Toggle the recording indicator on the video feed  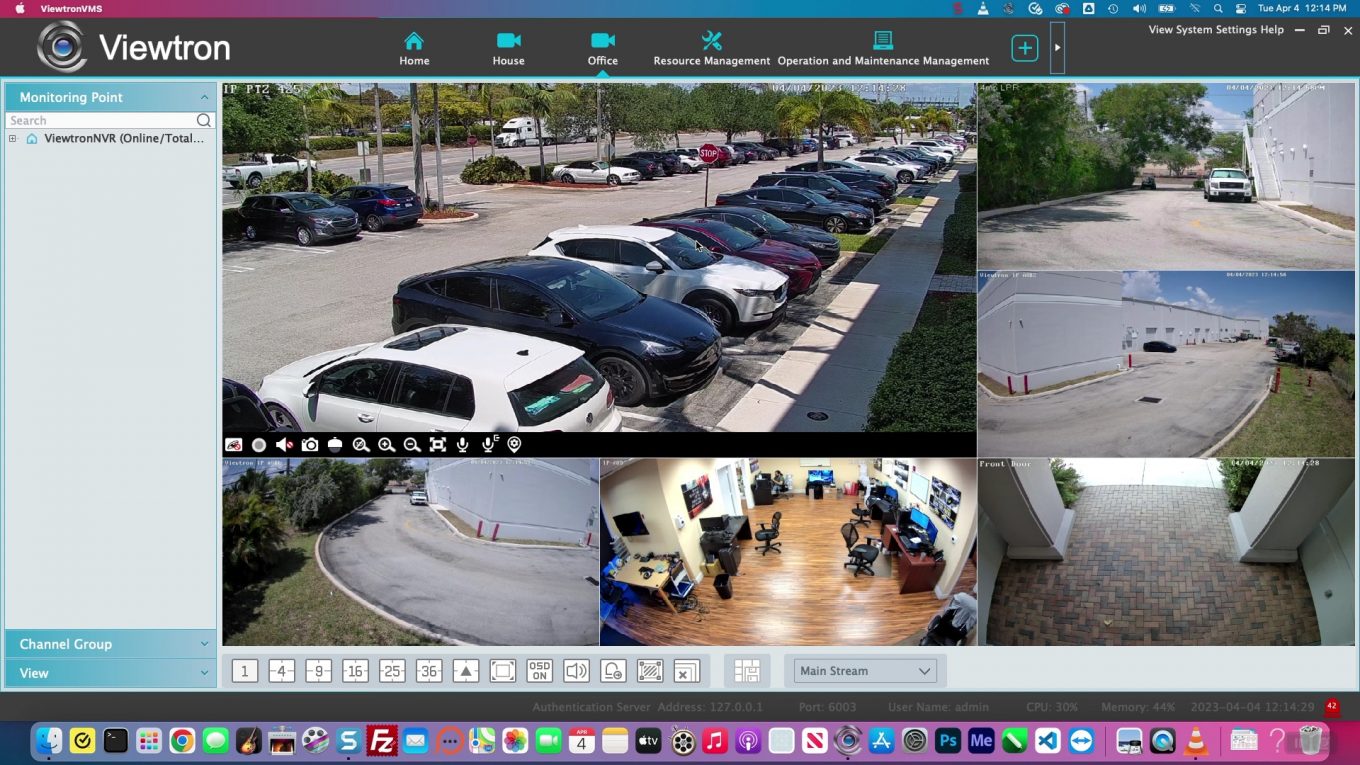tap(259, 445)
